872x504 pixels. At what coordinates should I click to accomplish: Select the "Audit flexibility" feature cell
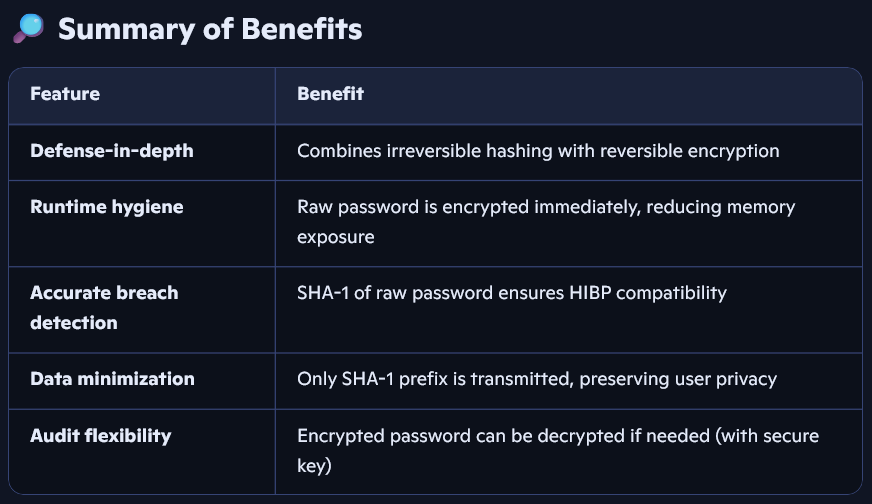click(101, 435)
